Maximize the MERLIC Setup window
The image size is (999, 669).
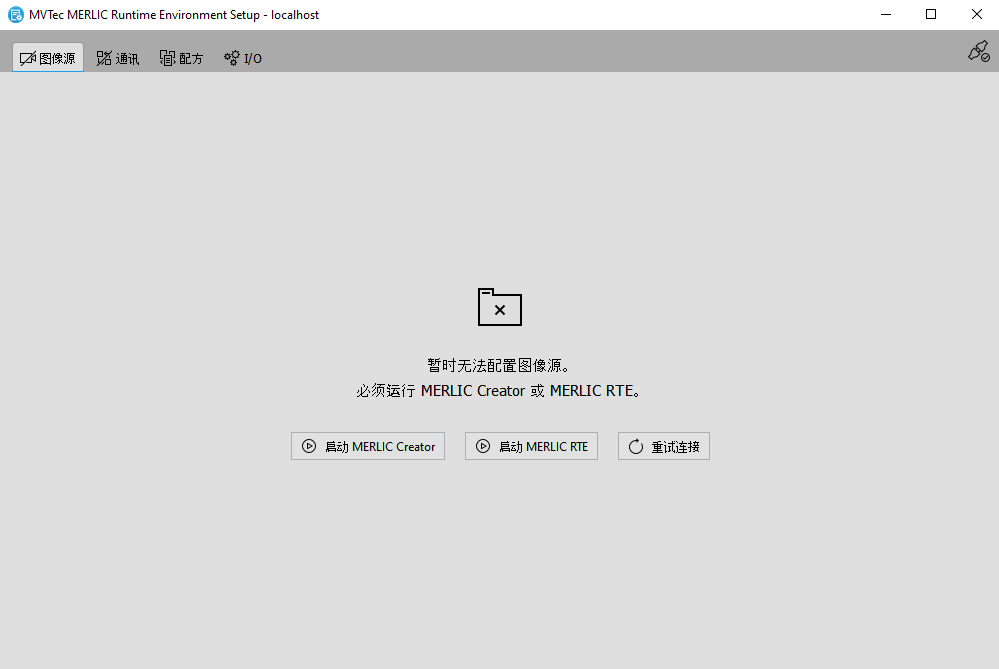(x=931, y=15)
